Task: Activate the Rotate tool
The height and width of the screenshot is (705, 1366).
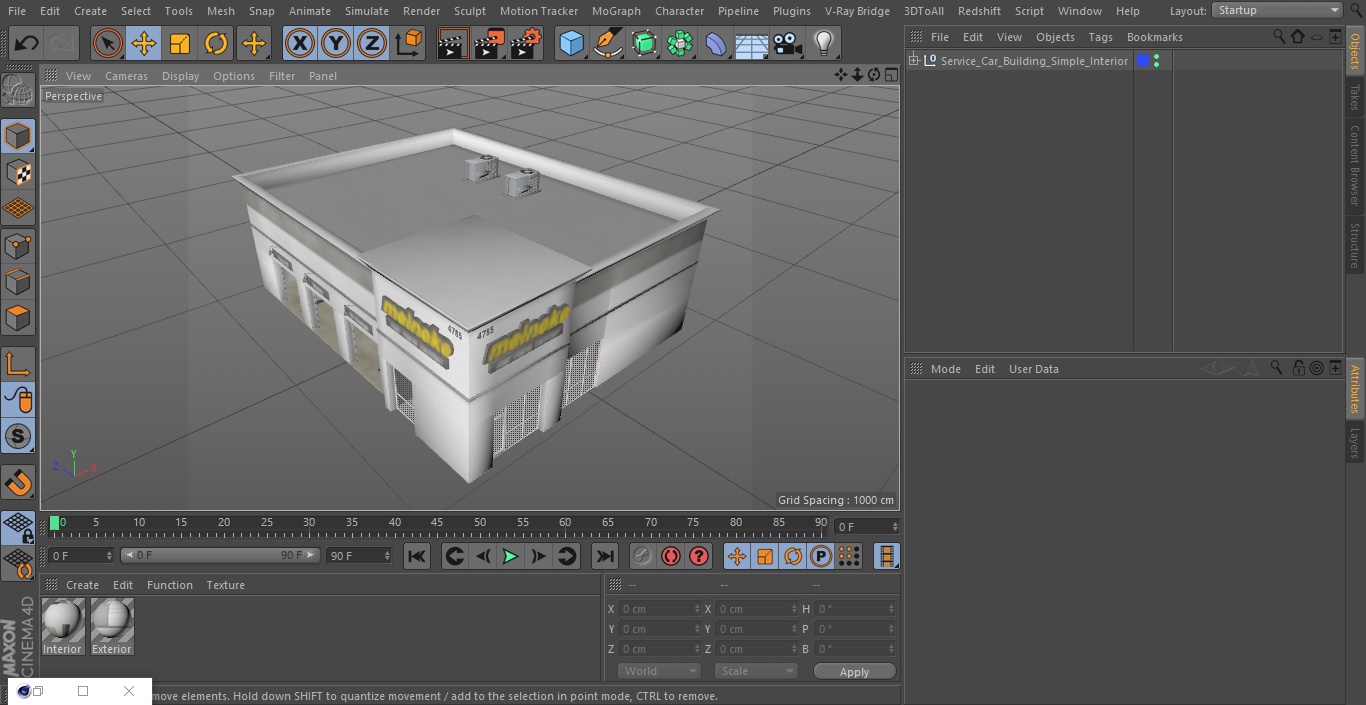Action: coord(216,43)
